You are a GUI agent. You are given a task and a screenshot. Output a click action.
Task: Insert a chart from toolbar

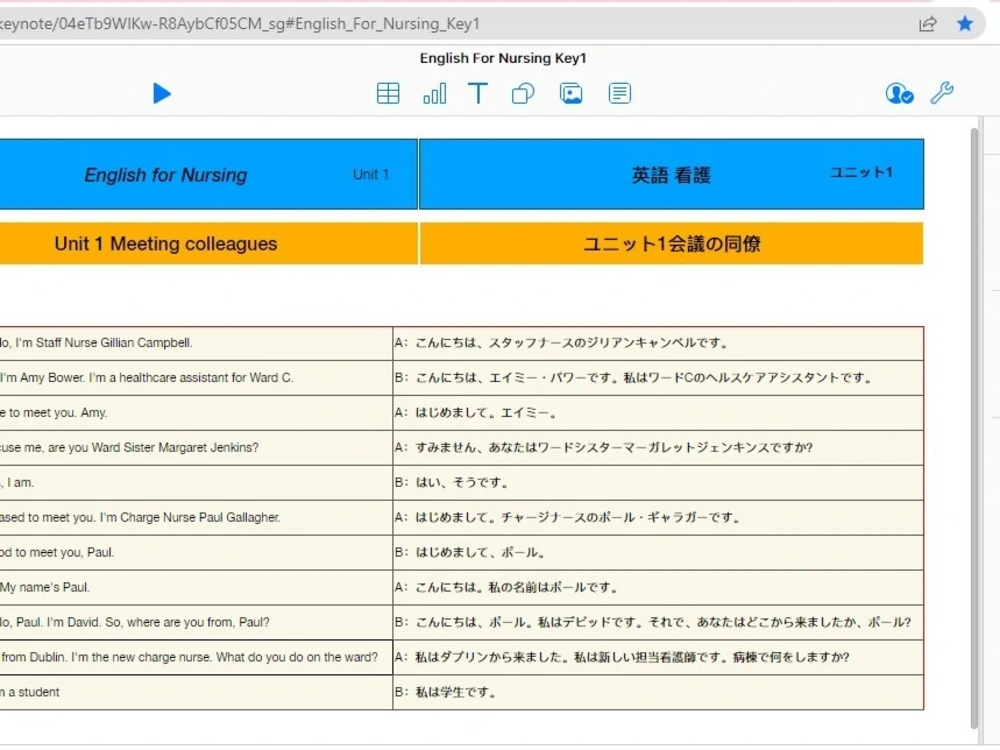434,94
